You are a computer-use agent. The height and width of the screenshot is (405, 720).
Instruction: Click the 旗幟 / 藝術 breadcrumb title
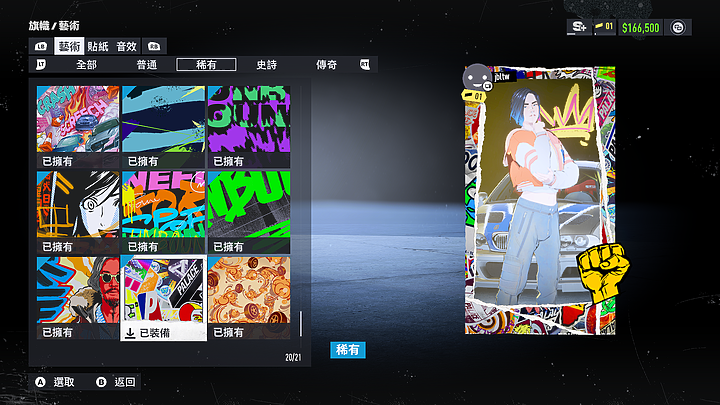pos(54,26)
